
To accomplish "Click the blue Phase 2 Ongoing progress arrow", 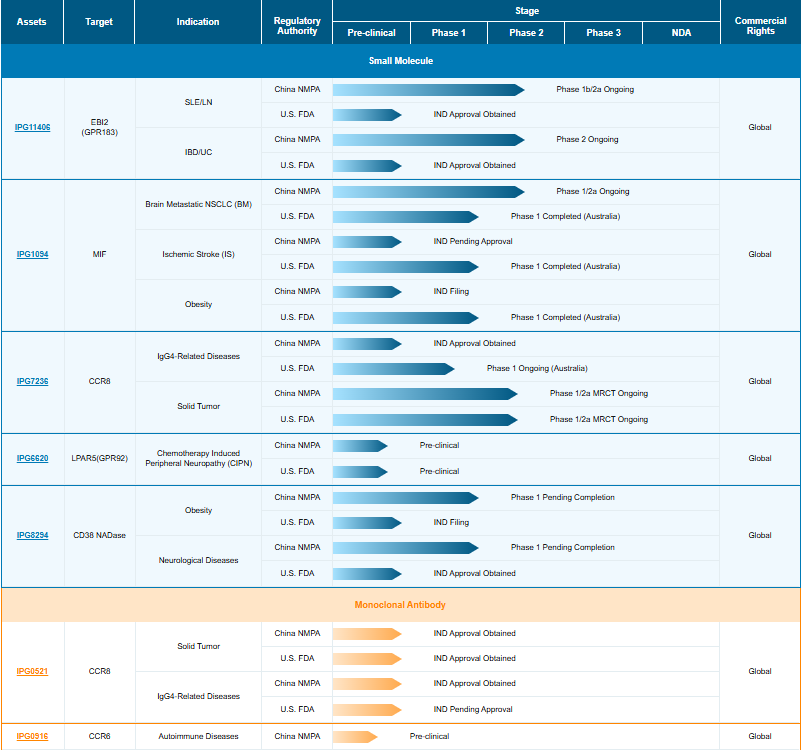I will pos(428,140).
